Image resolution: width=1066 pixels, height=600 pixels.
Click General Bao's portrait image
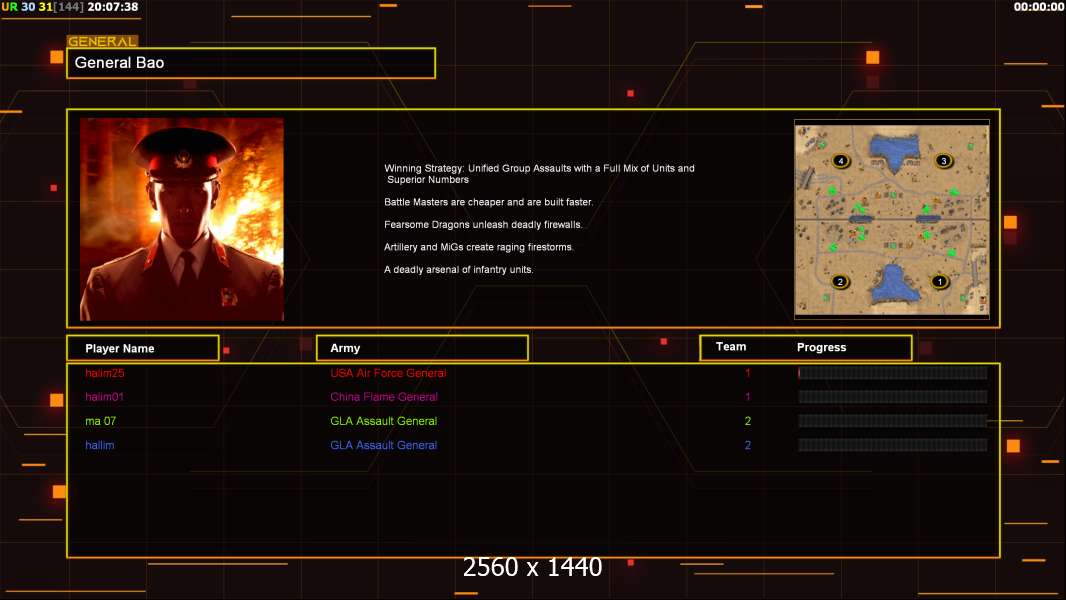182,219
